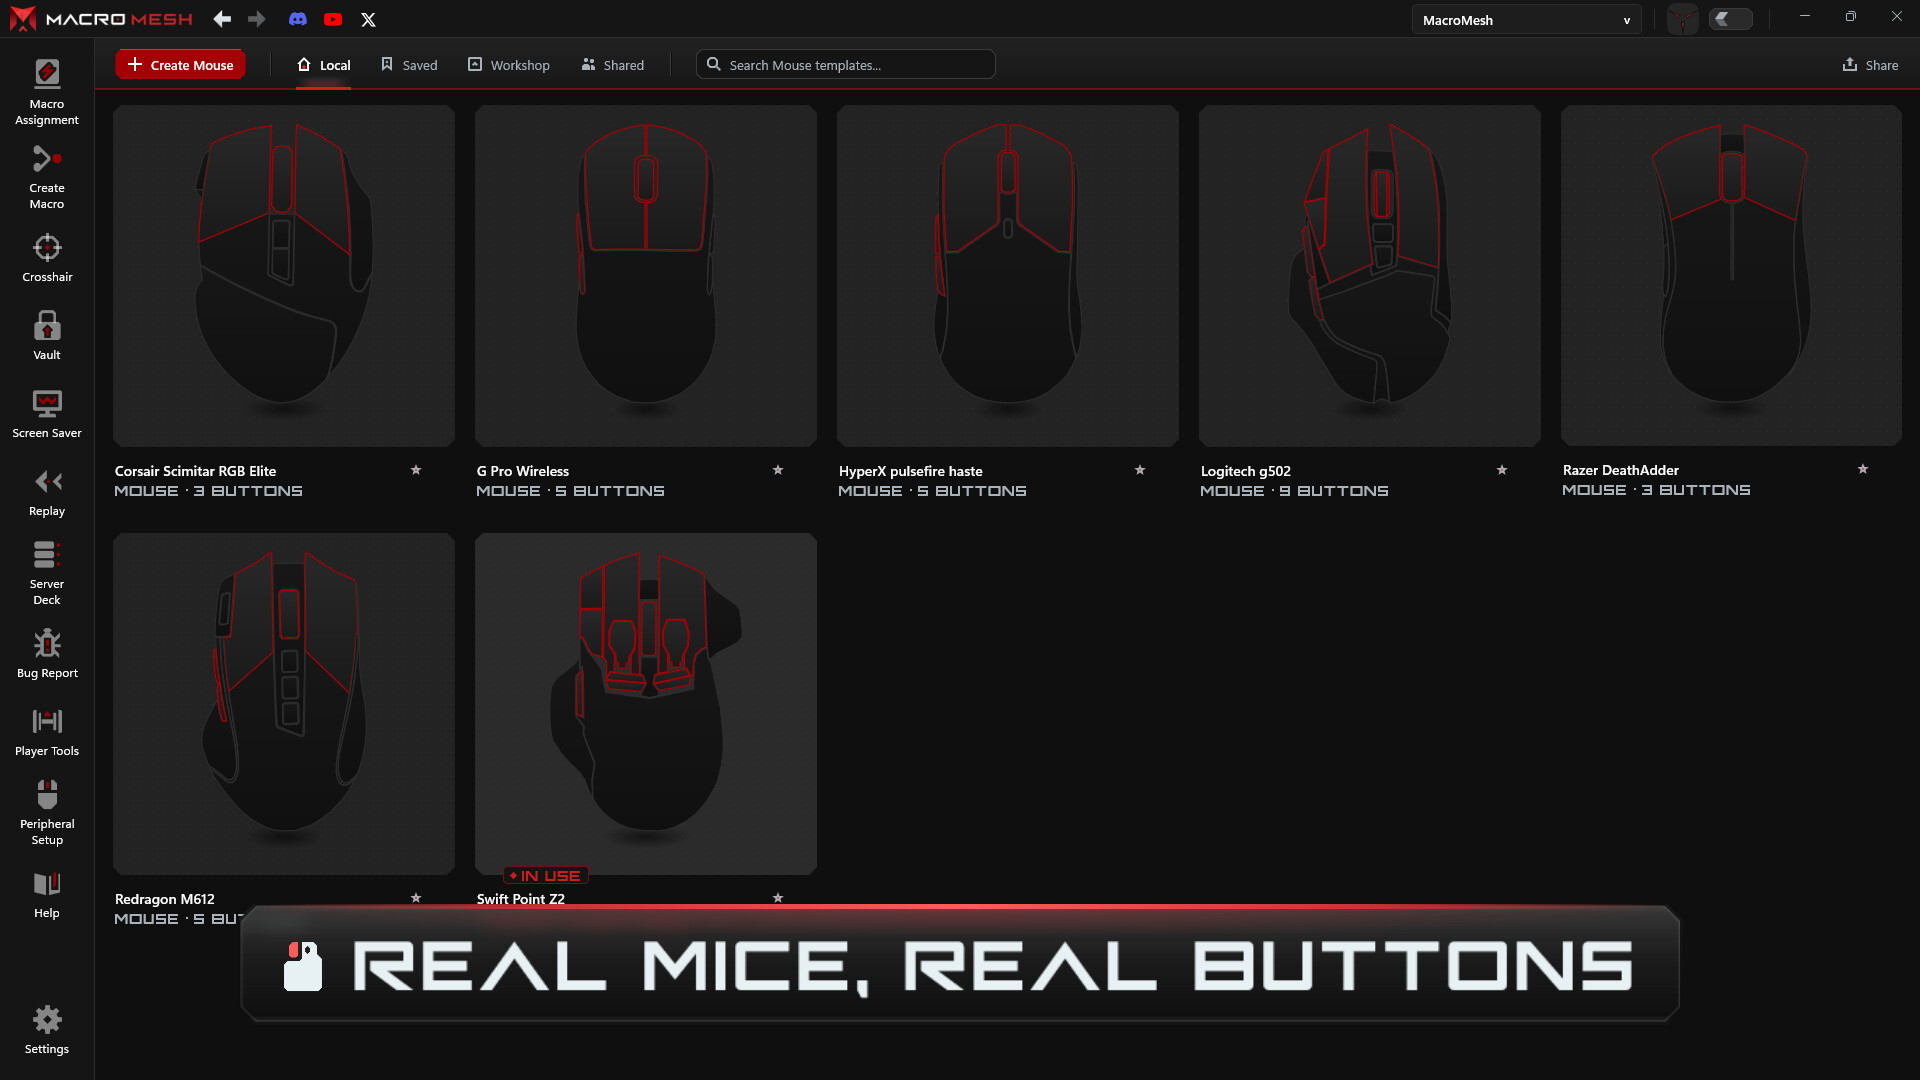The width and height of the screenshot is (1920, 1080).
Task: Favorite the HyperX pulsefire haste star
Action: [x=1140, y=470]
